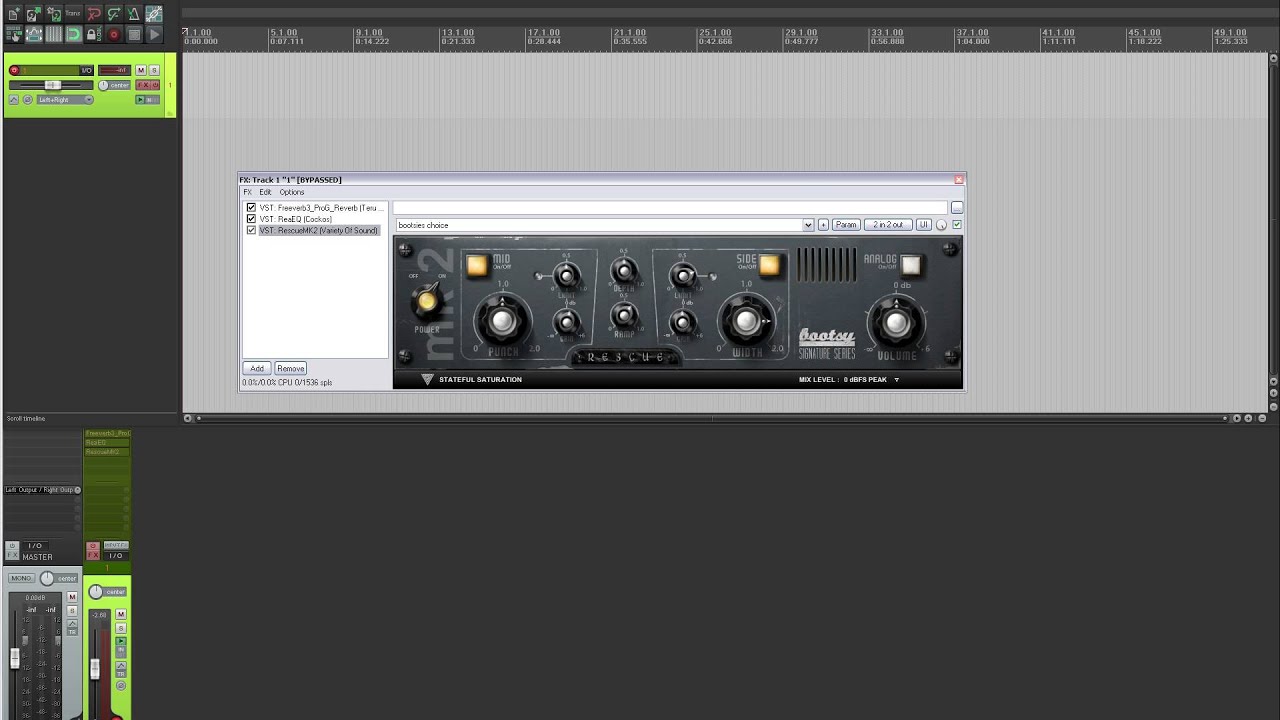The height and width of the screenshot is (720, 1280).
Task: Click the FX comment input field
Action: [x=670, y=208]
